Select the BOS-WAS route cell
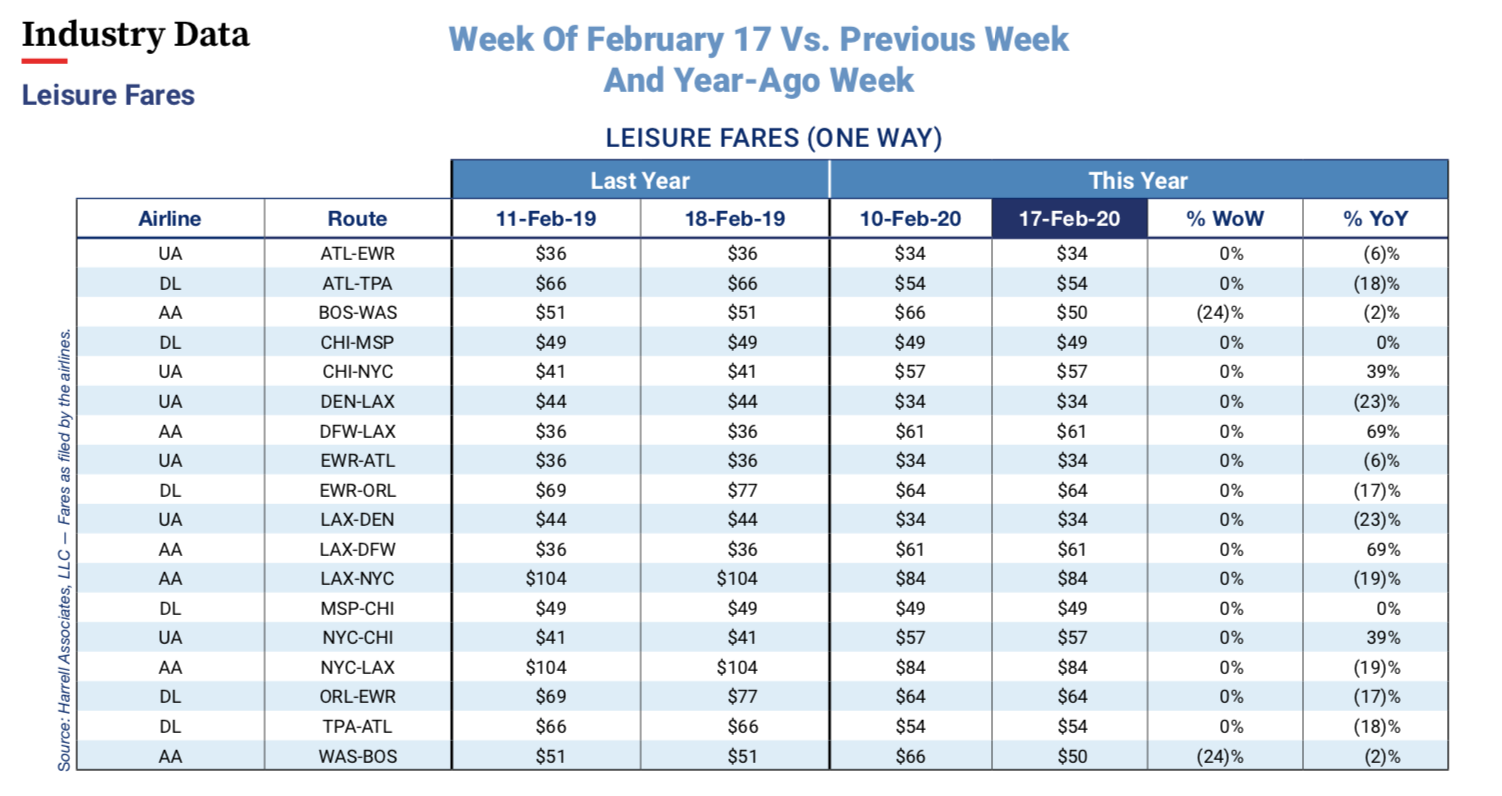 357,312
